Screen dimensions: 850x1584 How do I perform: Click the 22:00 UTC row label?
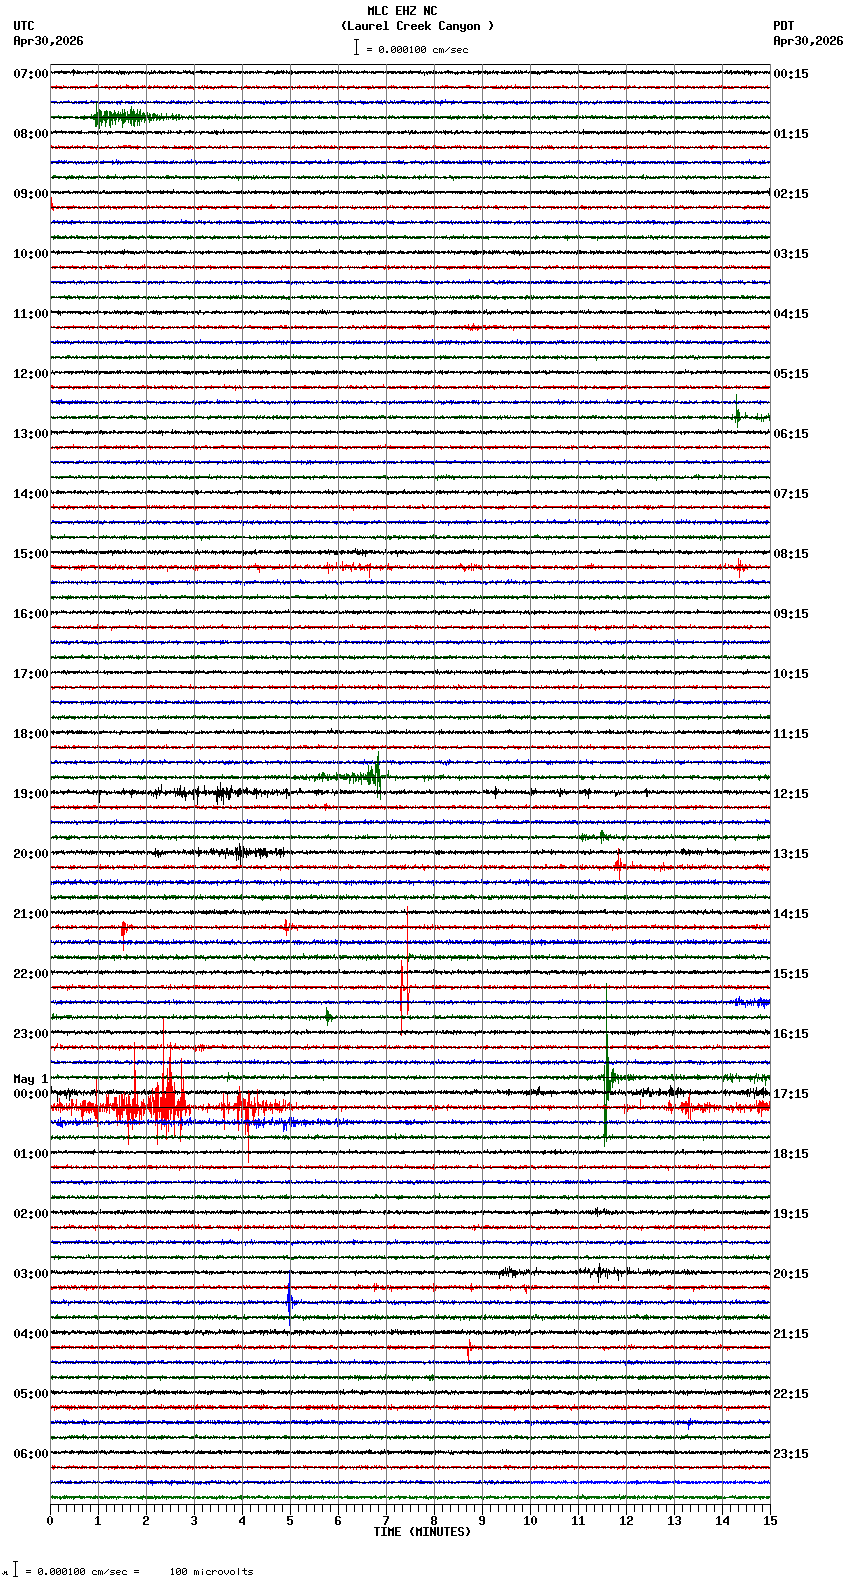pyautogui.click(x=31, y=974)
